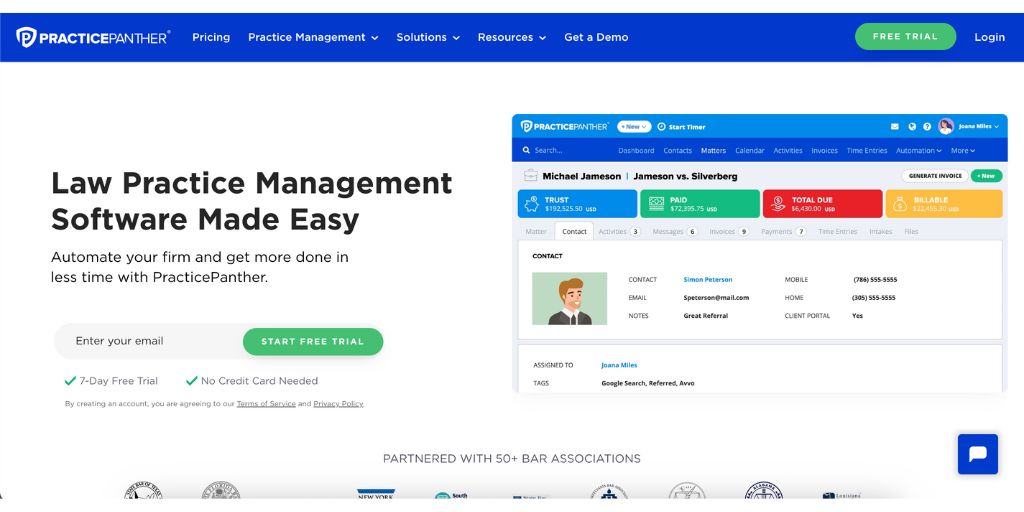Click the Login link
Image resolution: width=1024 pixels, height=512 pixels.
pyautogui.click(x=989, y=37)
